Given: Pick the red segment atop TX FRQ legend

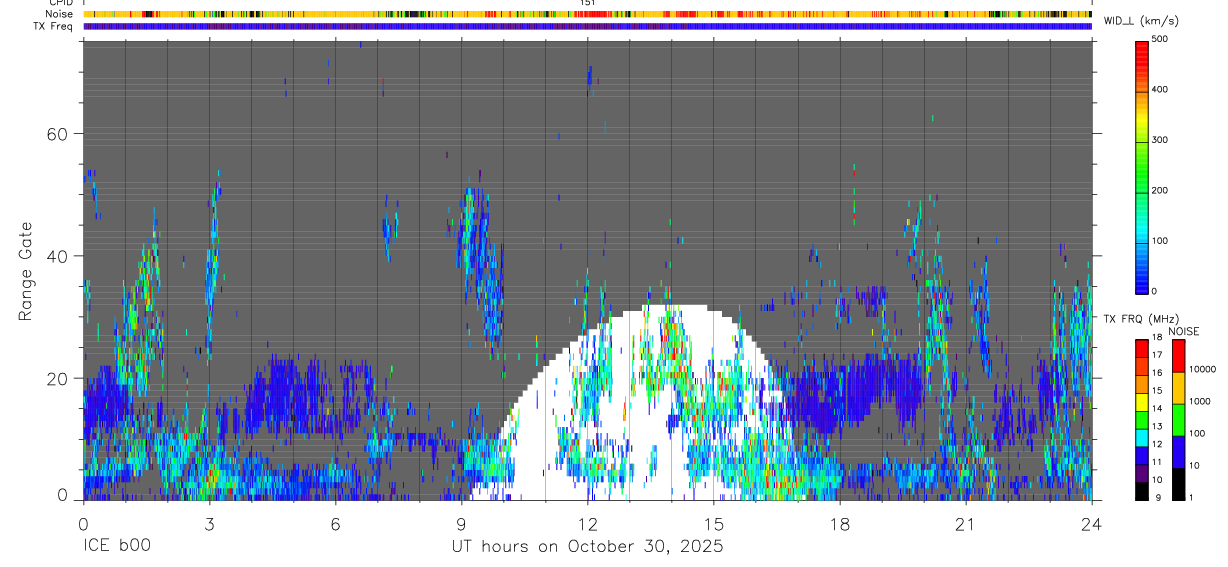Looking at the screenshot, I should 1142,348.
